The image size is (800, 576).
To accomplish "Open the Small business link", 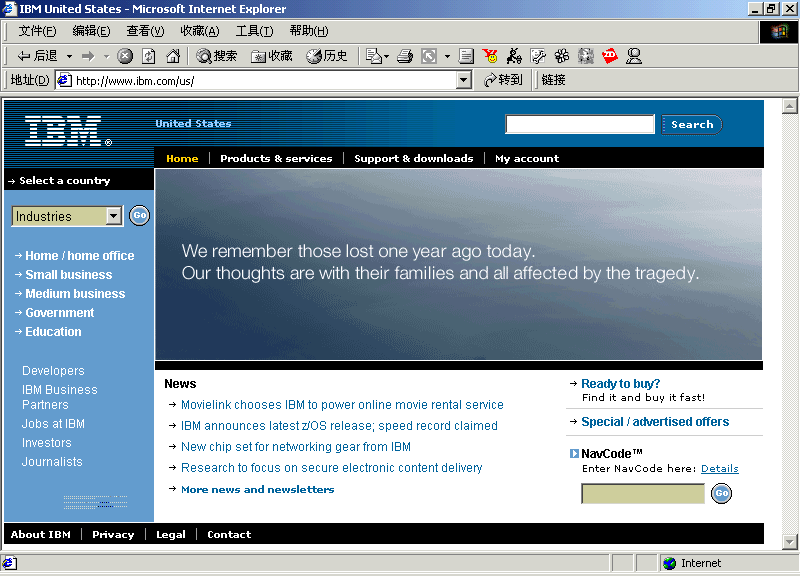I will tap(68, 274).
